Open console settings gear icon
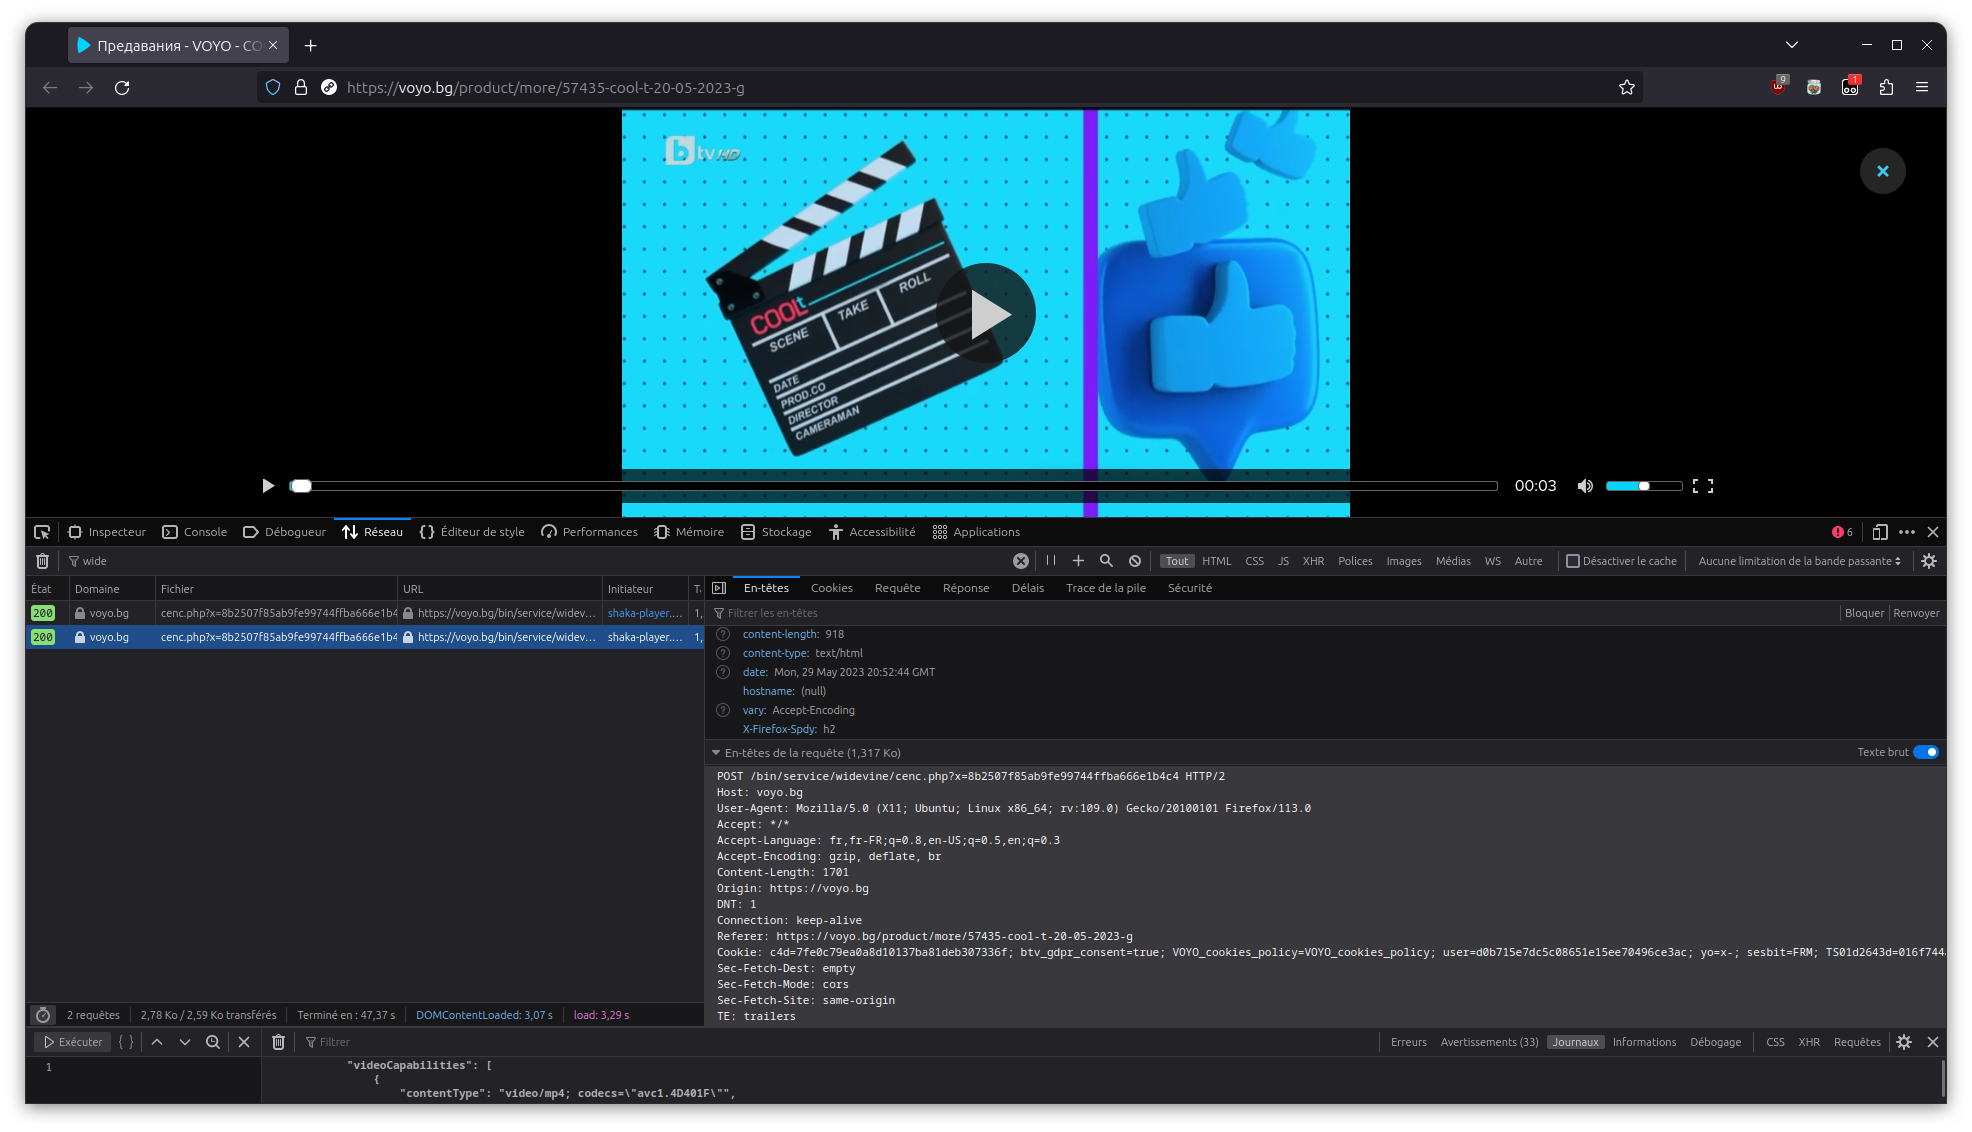Viewport: 1972px width, 1132px height. 1904,1042
